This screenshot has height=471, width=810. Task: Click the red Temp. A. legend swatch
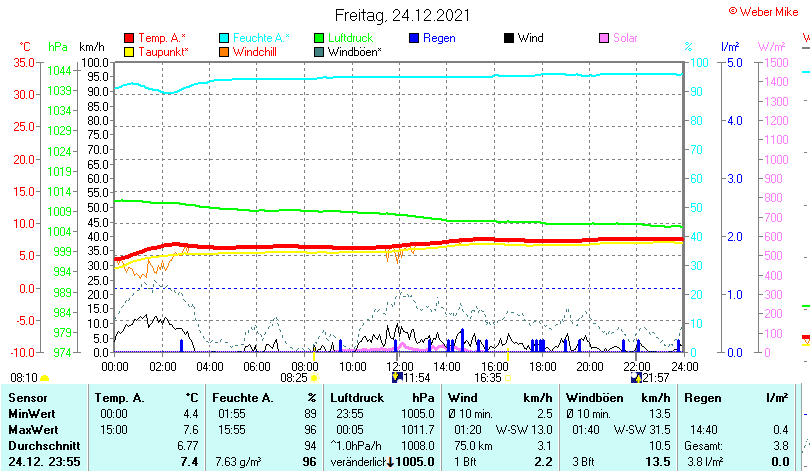pyautogui.click(x=129, y=38)
